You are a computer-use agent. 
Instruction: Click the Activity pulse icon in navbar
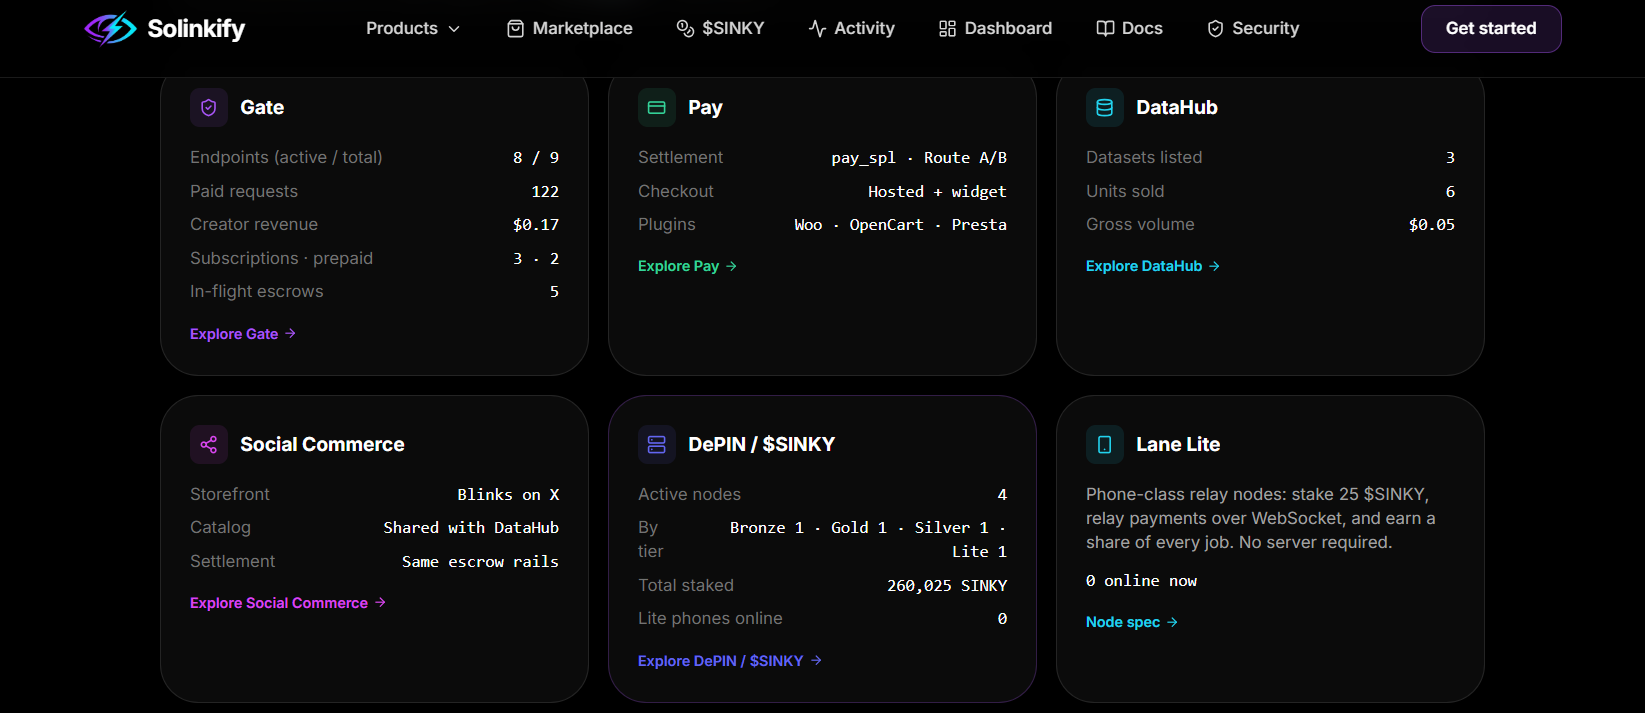(817, 29)
